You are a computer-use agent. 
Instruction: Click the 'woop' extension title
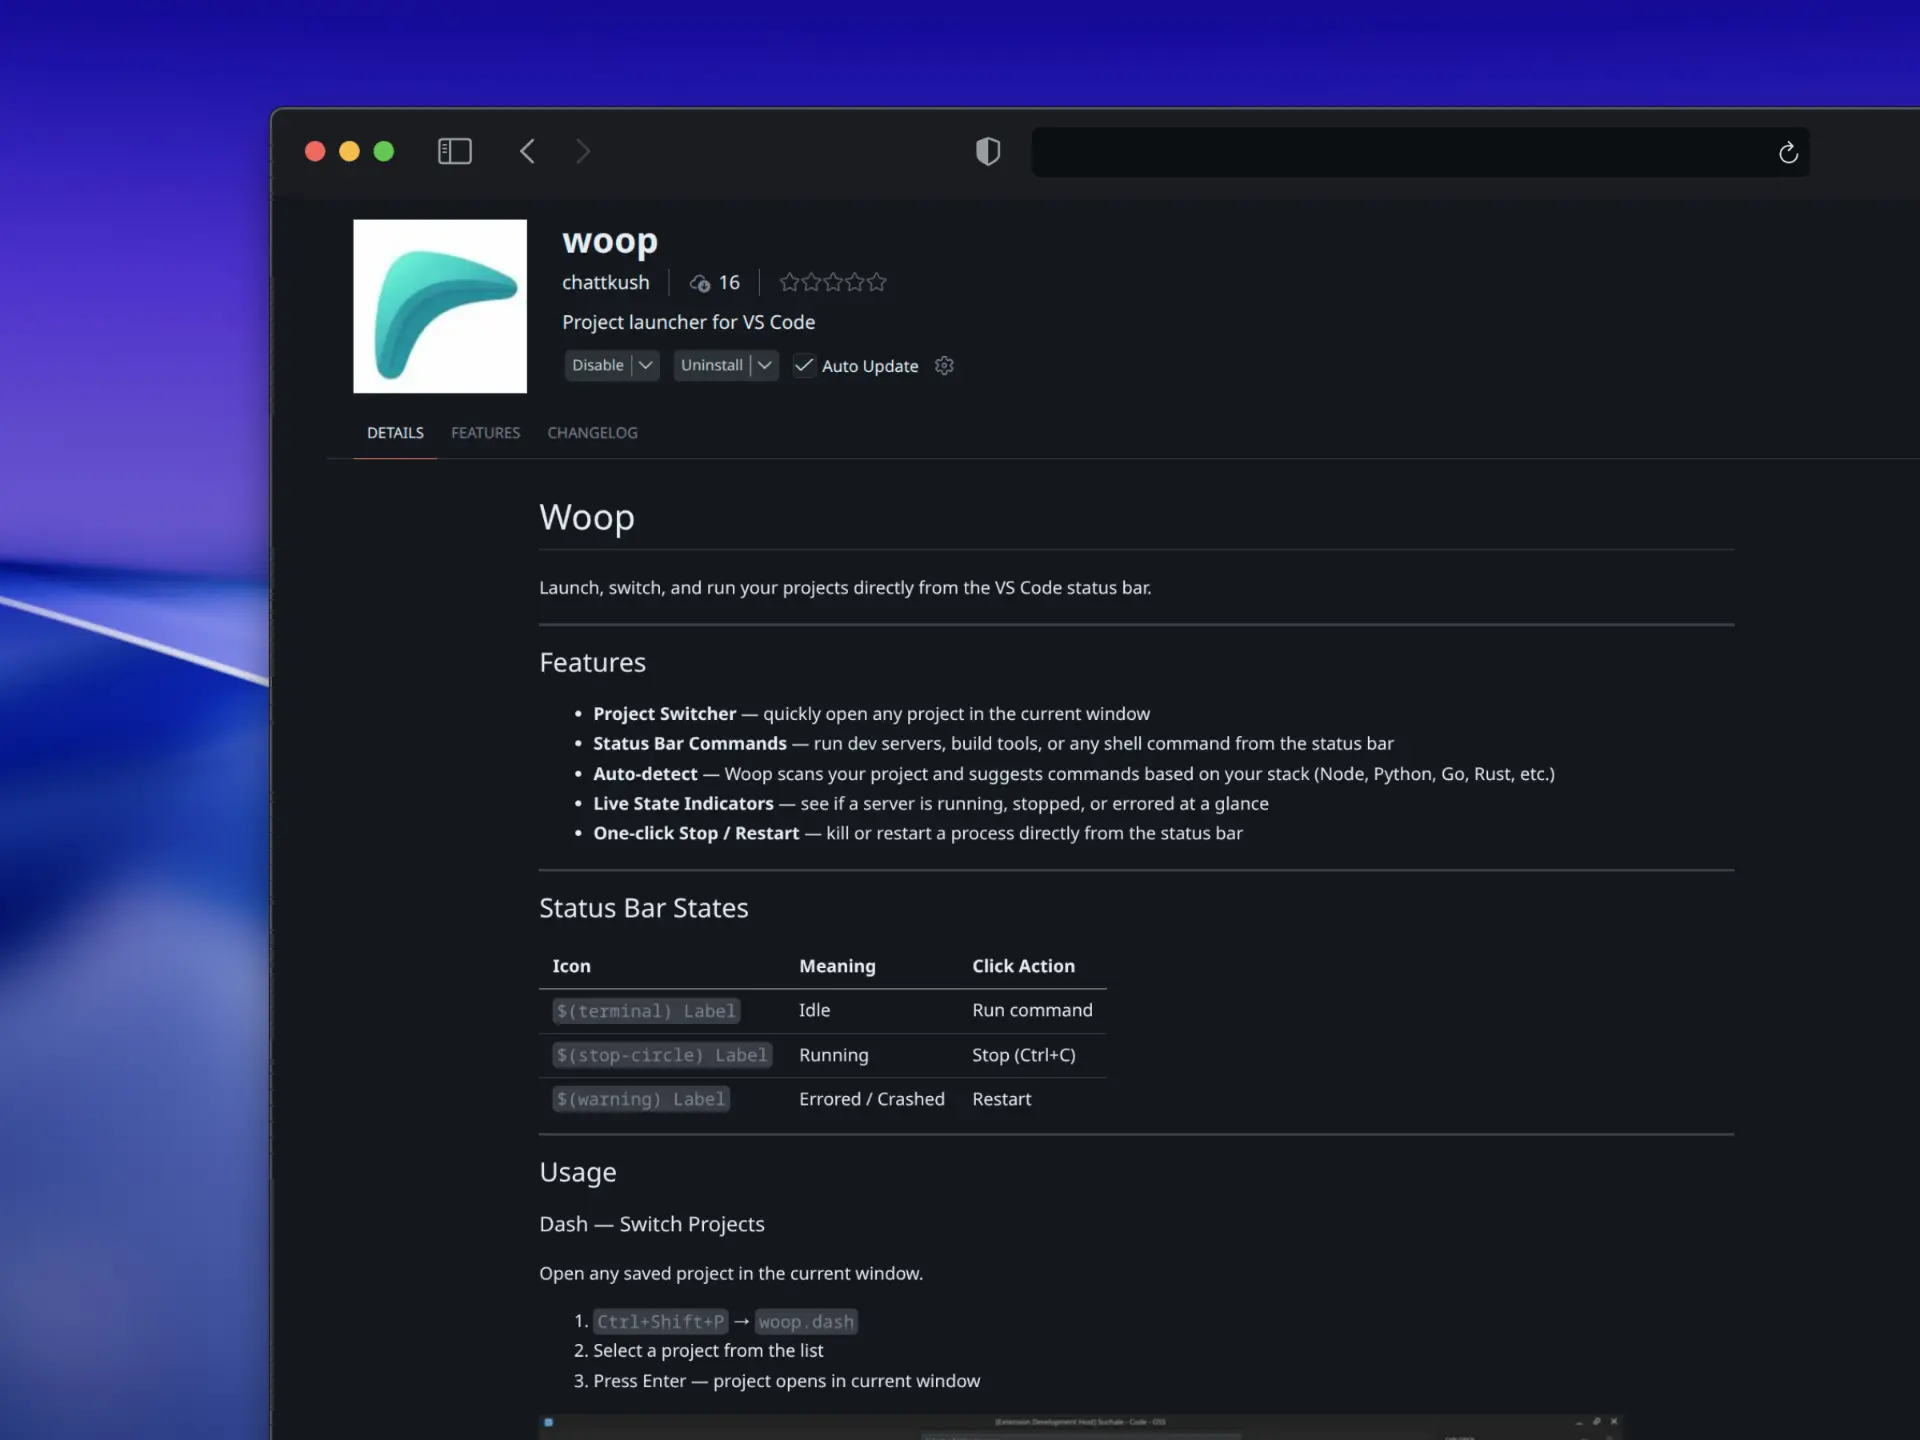tap(610, 241)
